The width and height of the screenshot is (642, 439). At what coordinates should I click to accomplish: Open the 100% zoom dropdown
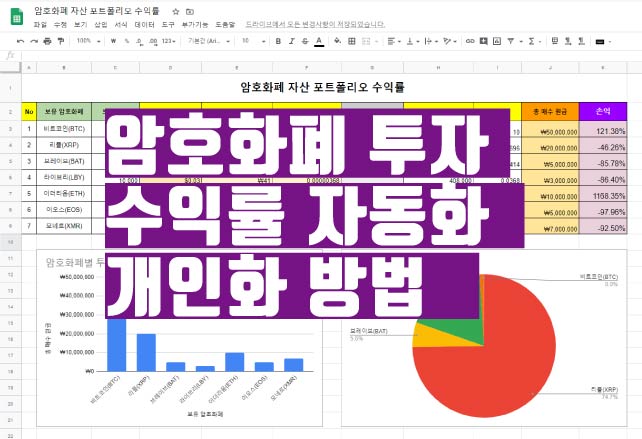88,41
